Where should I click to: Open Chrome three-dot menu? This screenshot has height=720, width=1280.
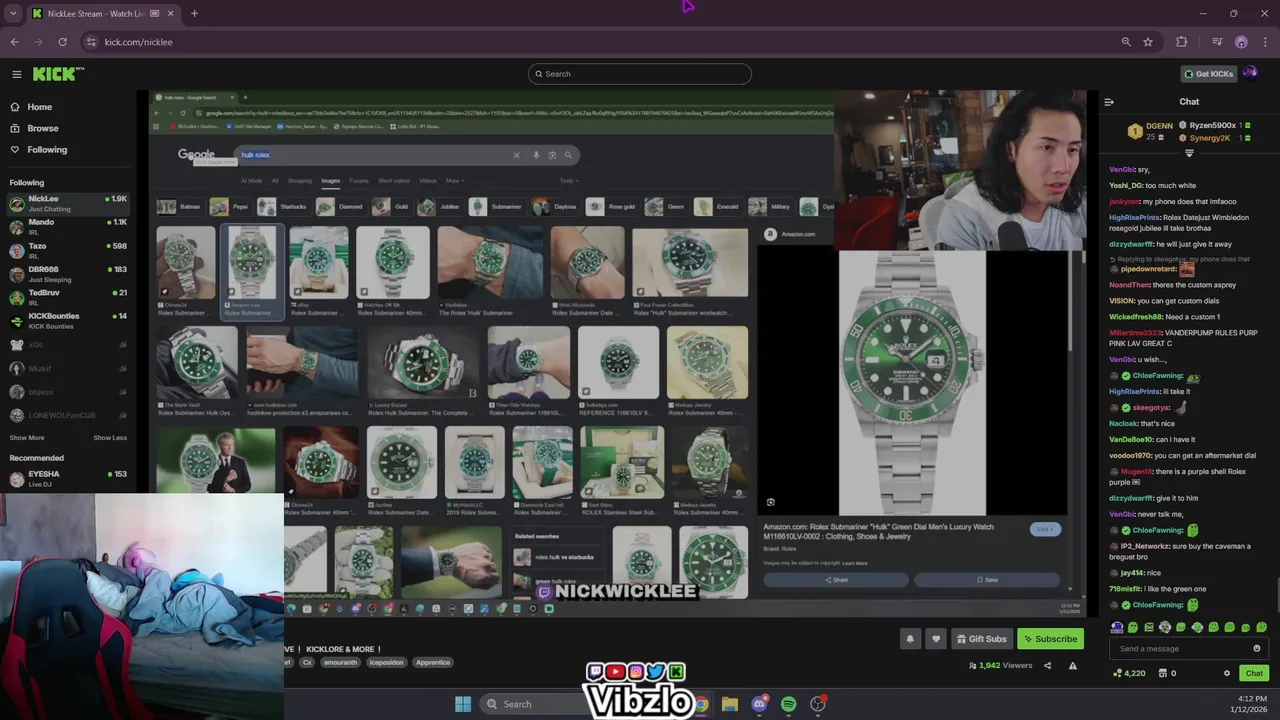[x=1264, y=42]
